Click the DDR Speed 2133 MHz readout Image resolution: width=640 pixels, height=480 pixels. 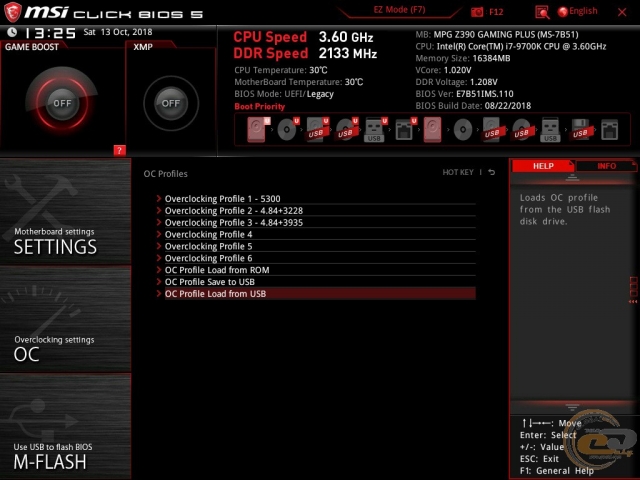pos(305,53)
